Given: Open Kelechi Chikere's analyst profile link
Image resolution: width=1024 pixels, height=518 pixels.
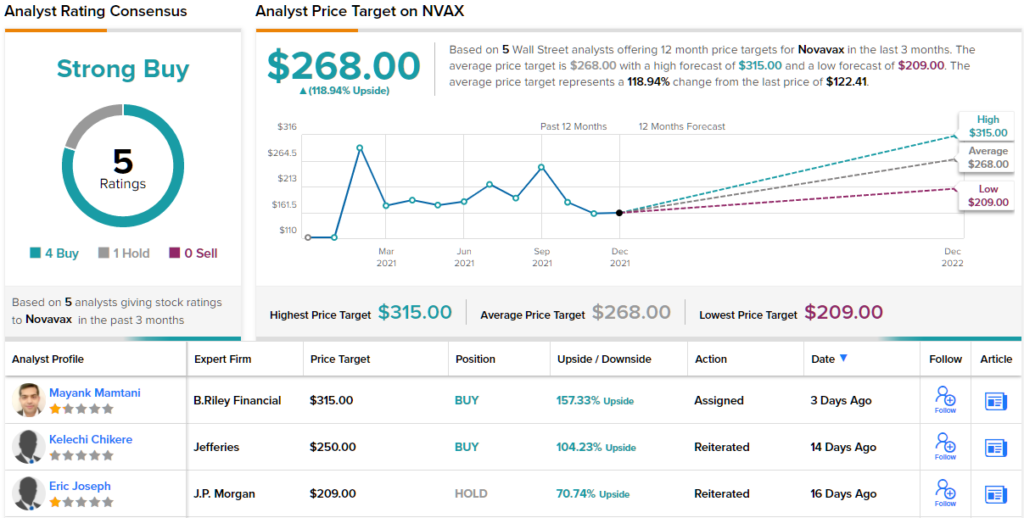Looking at the screenshot, I should (x=91, y=440).
